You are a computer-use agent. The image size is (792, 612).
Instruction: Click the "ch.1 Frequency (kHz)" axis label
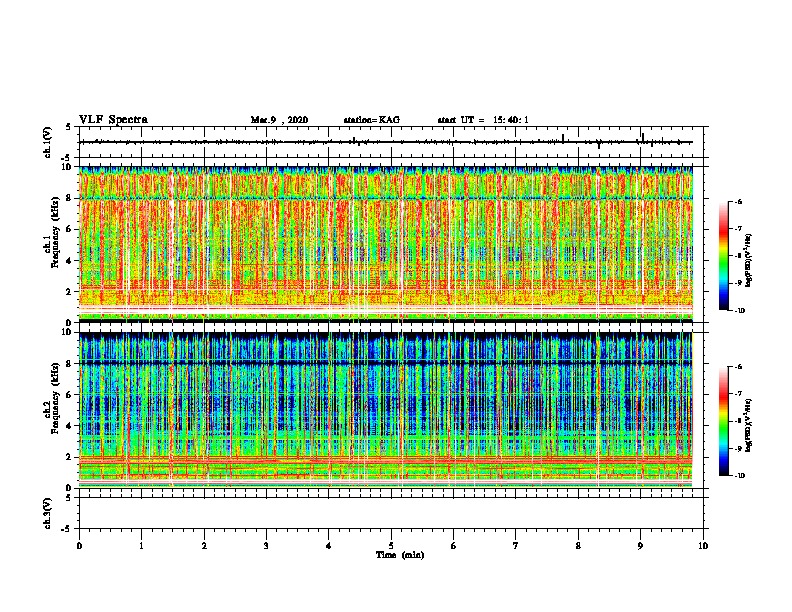52,234
